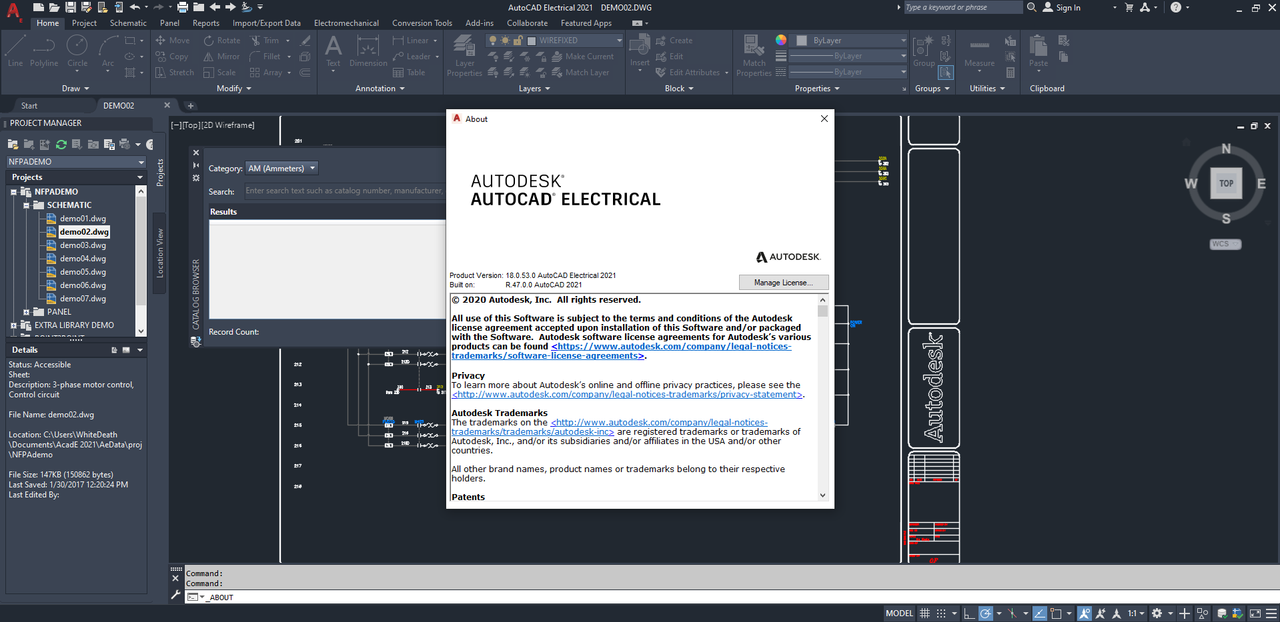Open the Electromechanical ribbon tab
This screenshot has width=1280, height=622.
[x=346, y=22]
